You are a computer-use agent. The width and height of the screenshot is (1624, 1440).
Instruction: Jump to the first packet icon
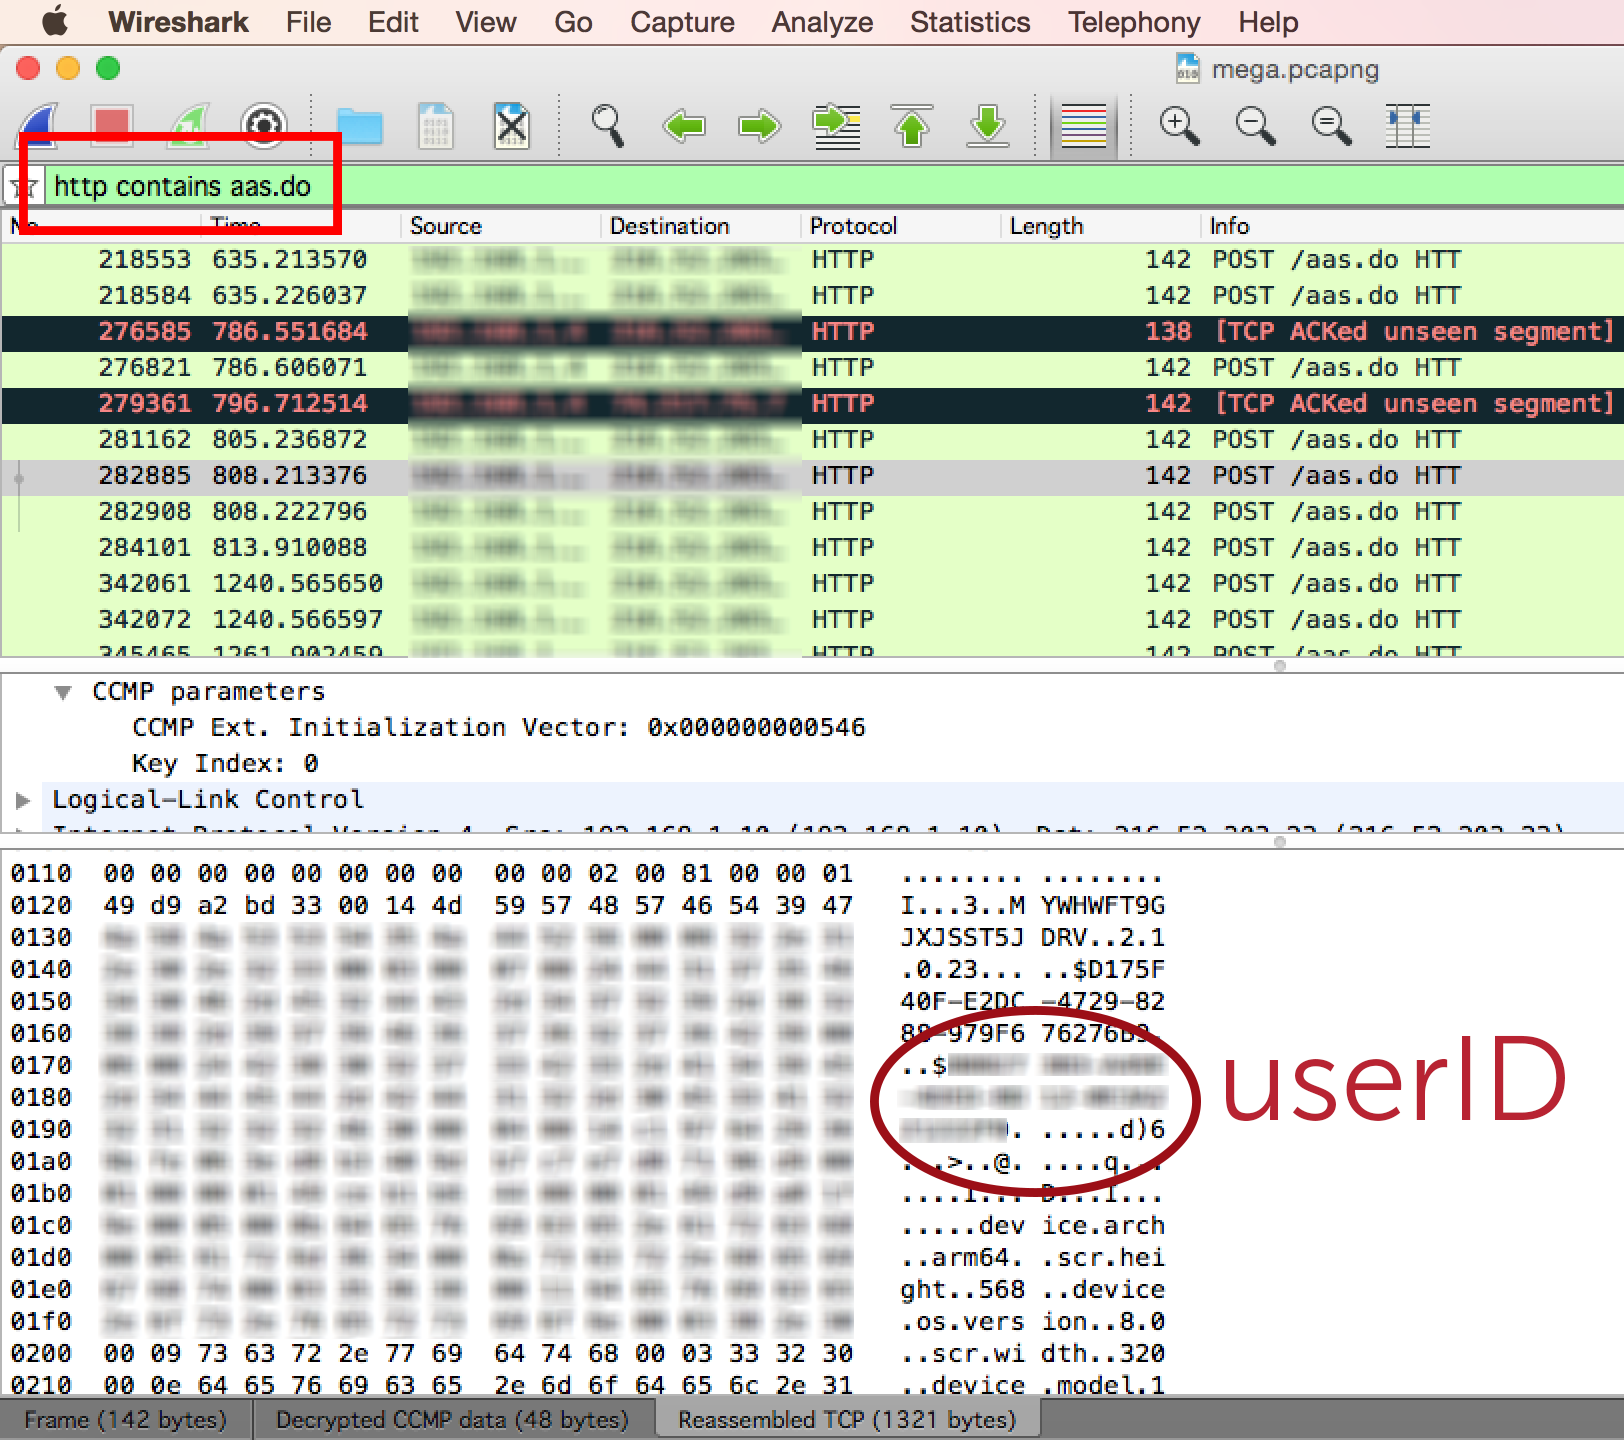(912, 126)
